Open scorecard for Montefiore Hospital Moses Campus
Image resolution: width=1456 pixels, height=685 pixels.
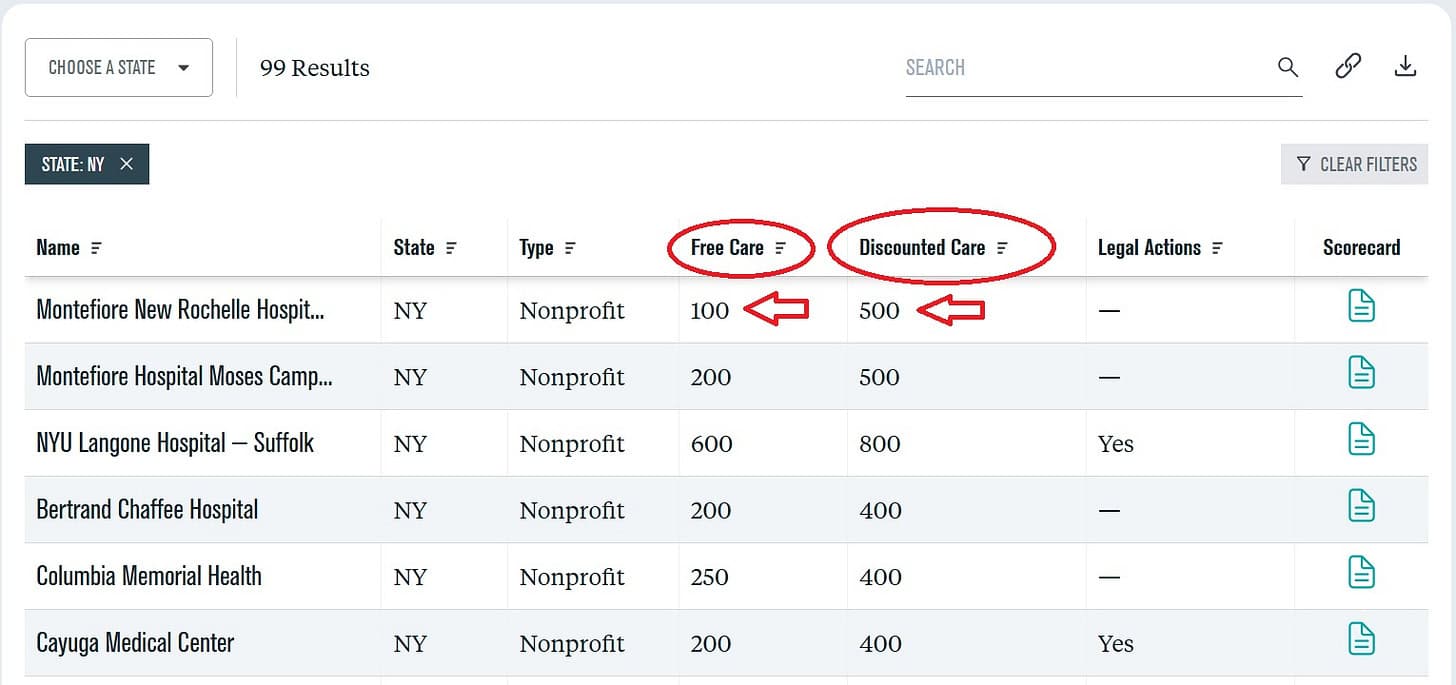tap(1361, 373)
